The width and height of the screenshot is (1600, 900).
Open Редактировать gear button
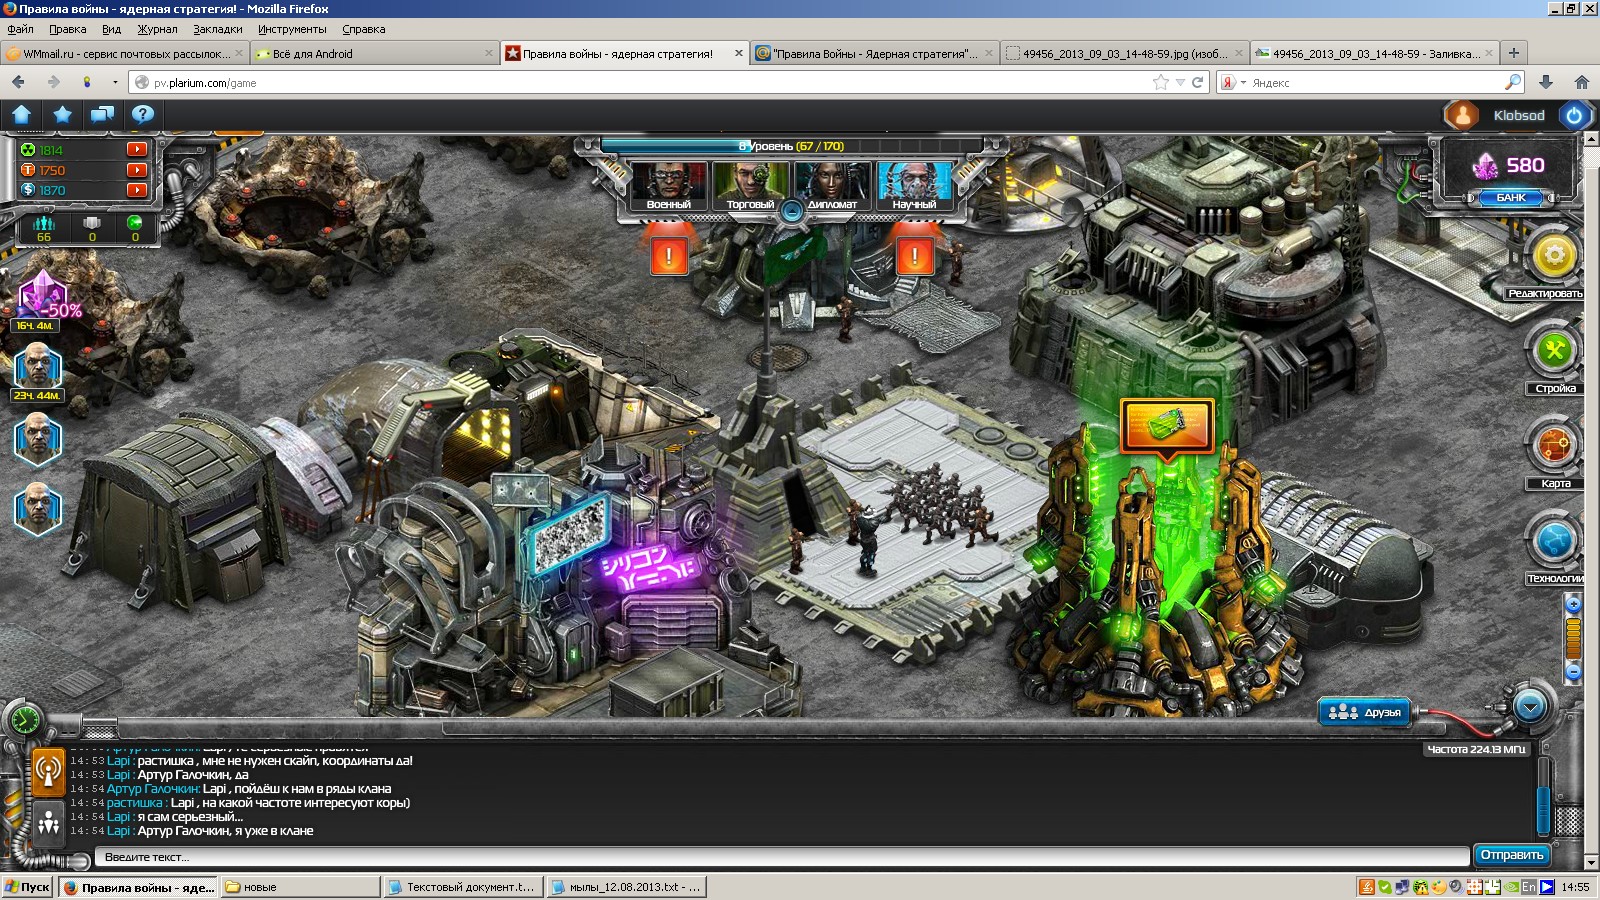tap(1554, 257)
